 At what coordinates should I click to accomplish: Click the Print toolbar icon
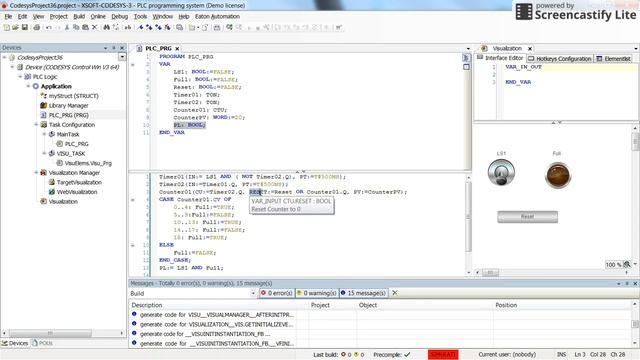coord(37,27)
